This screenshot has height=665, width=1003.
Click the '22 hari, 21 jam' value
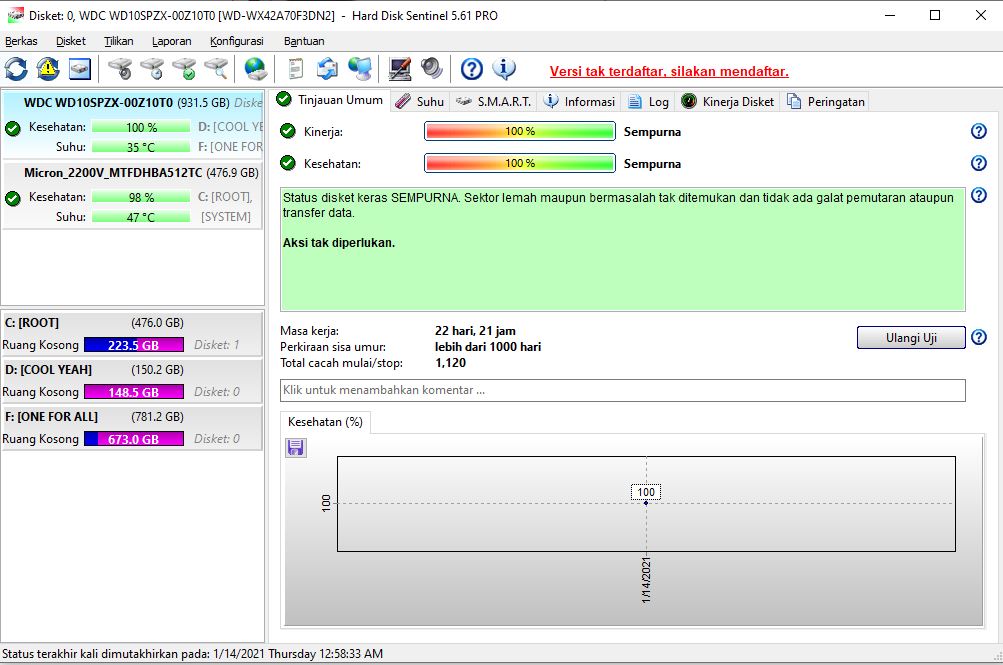pyautogui.click(x=475, y=331)
